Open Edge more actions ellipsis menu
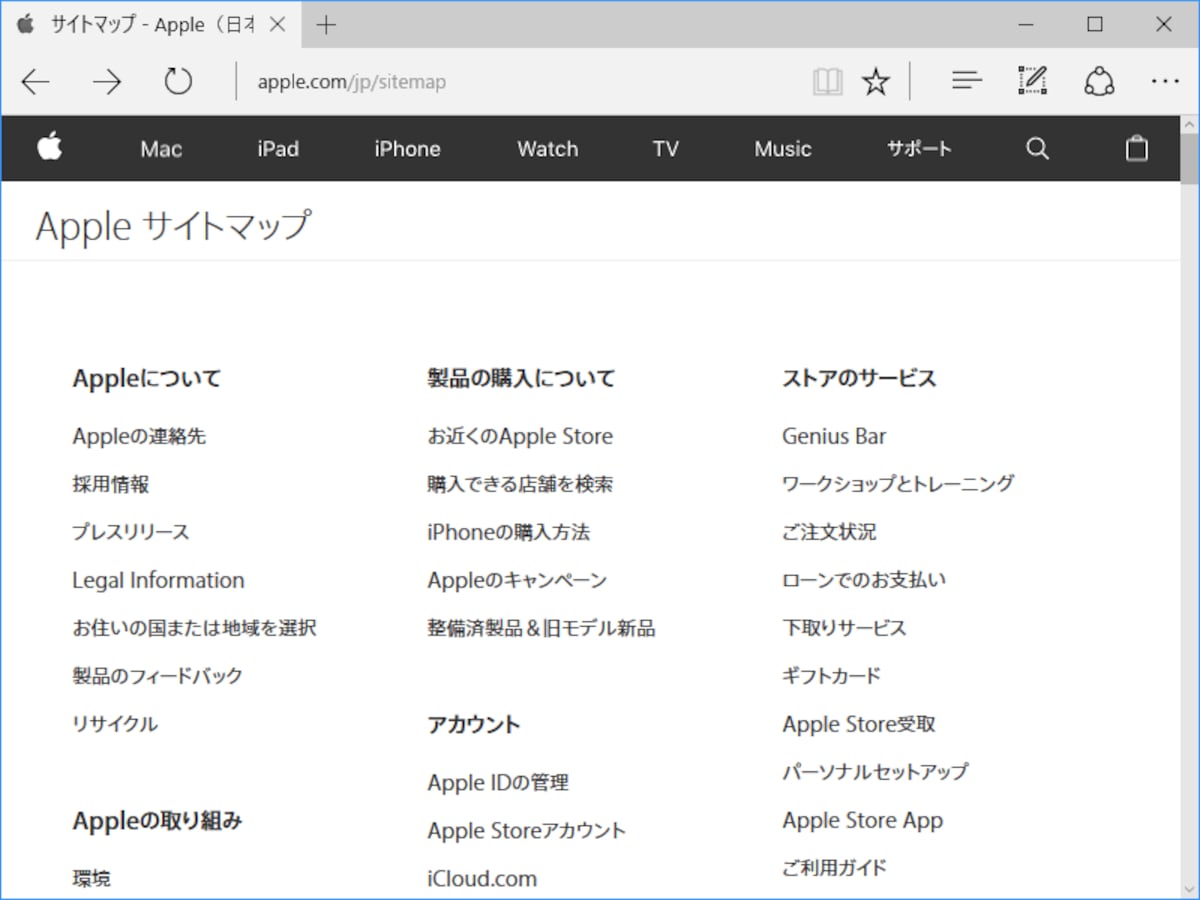The width and height of the screenshot is (1200, 900). click(x=1165, y=81)
